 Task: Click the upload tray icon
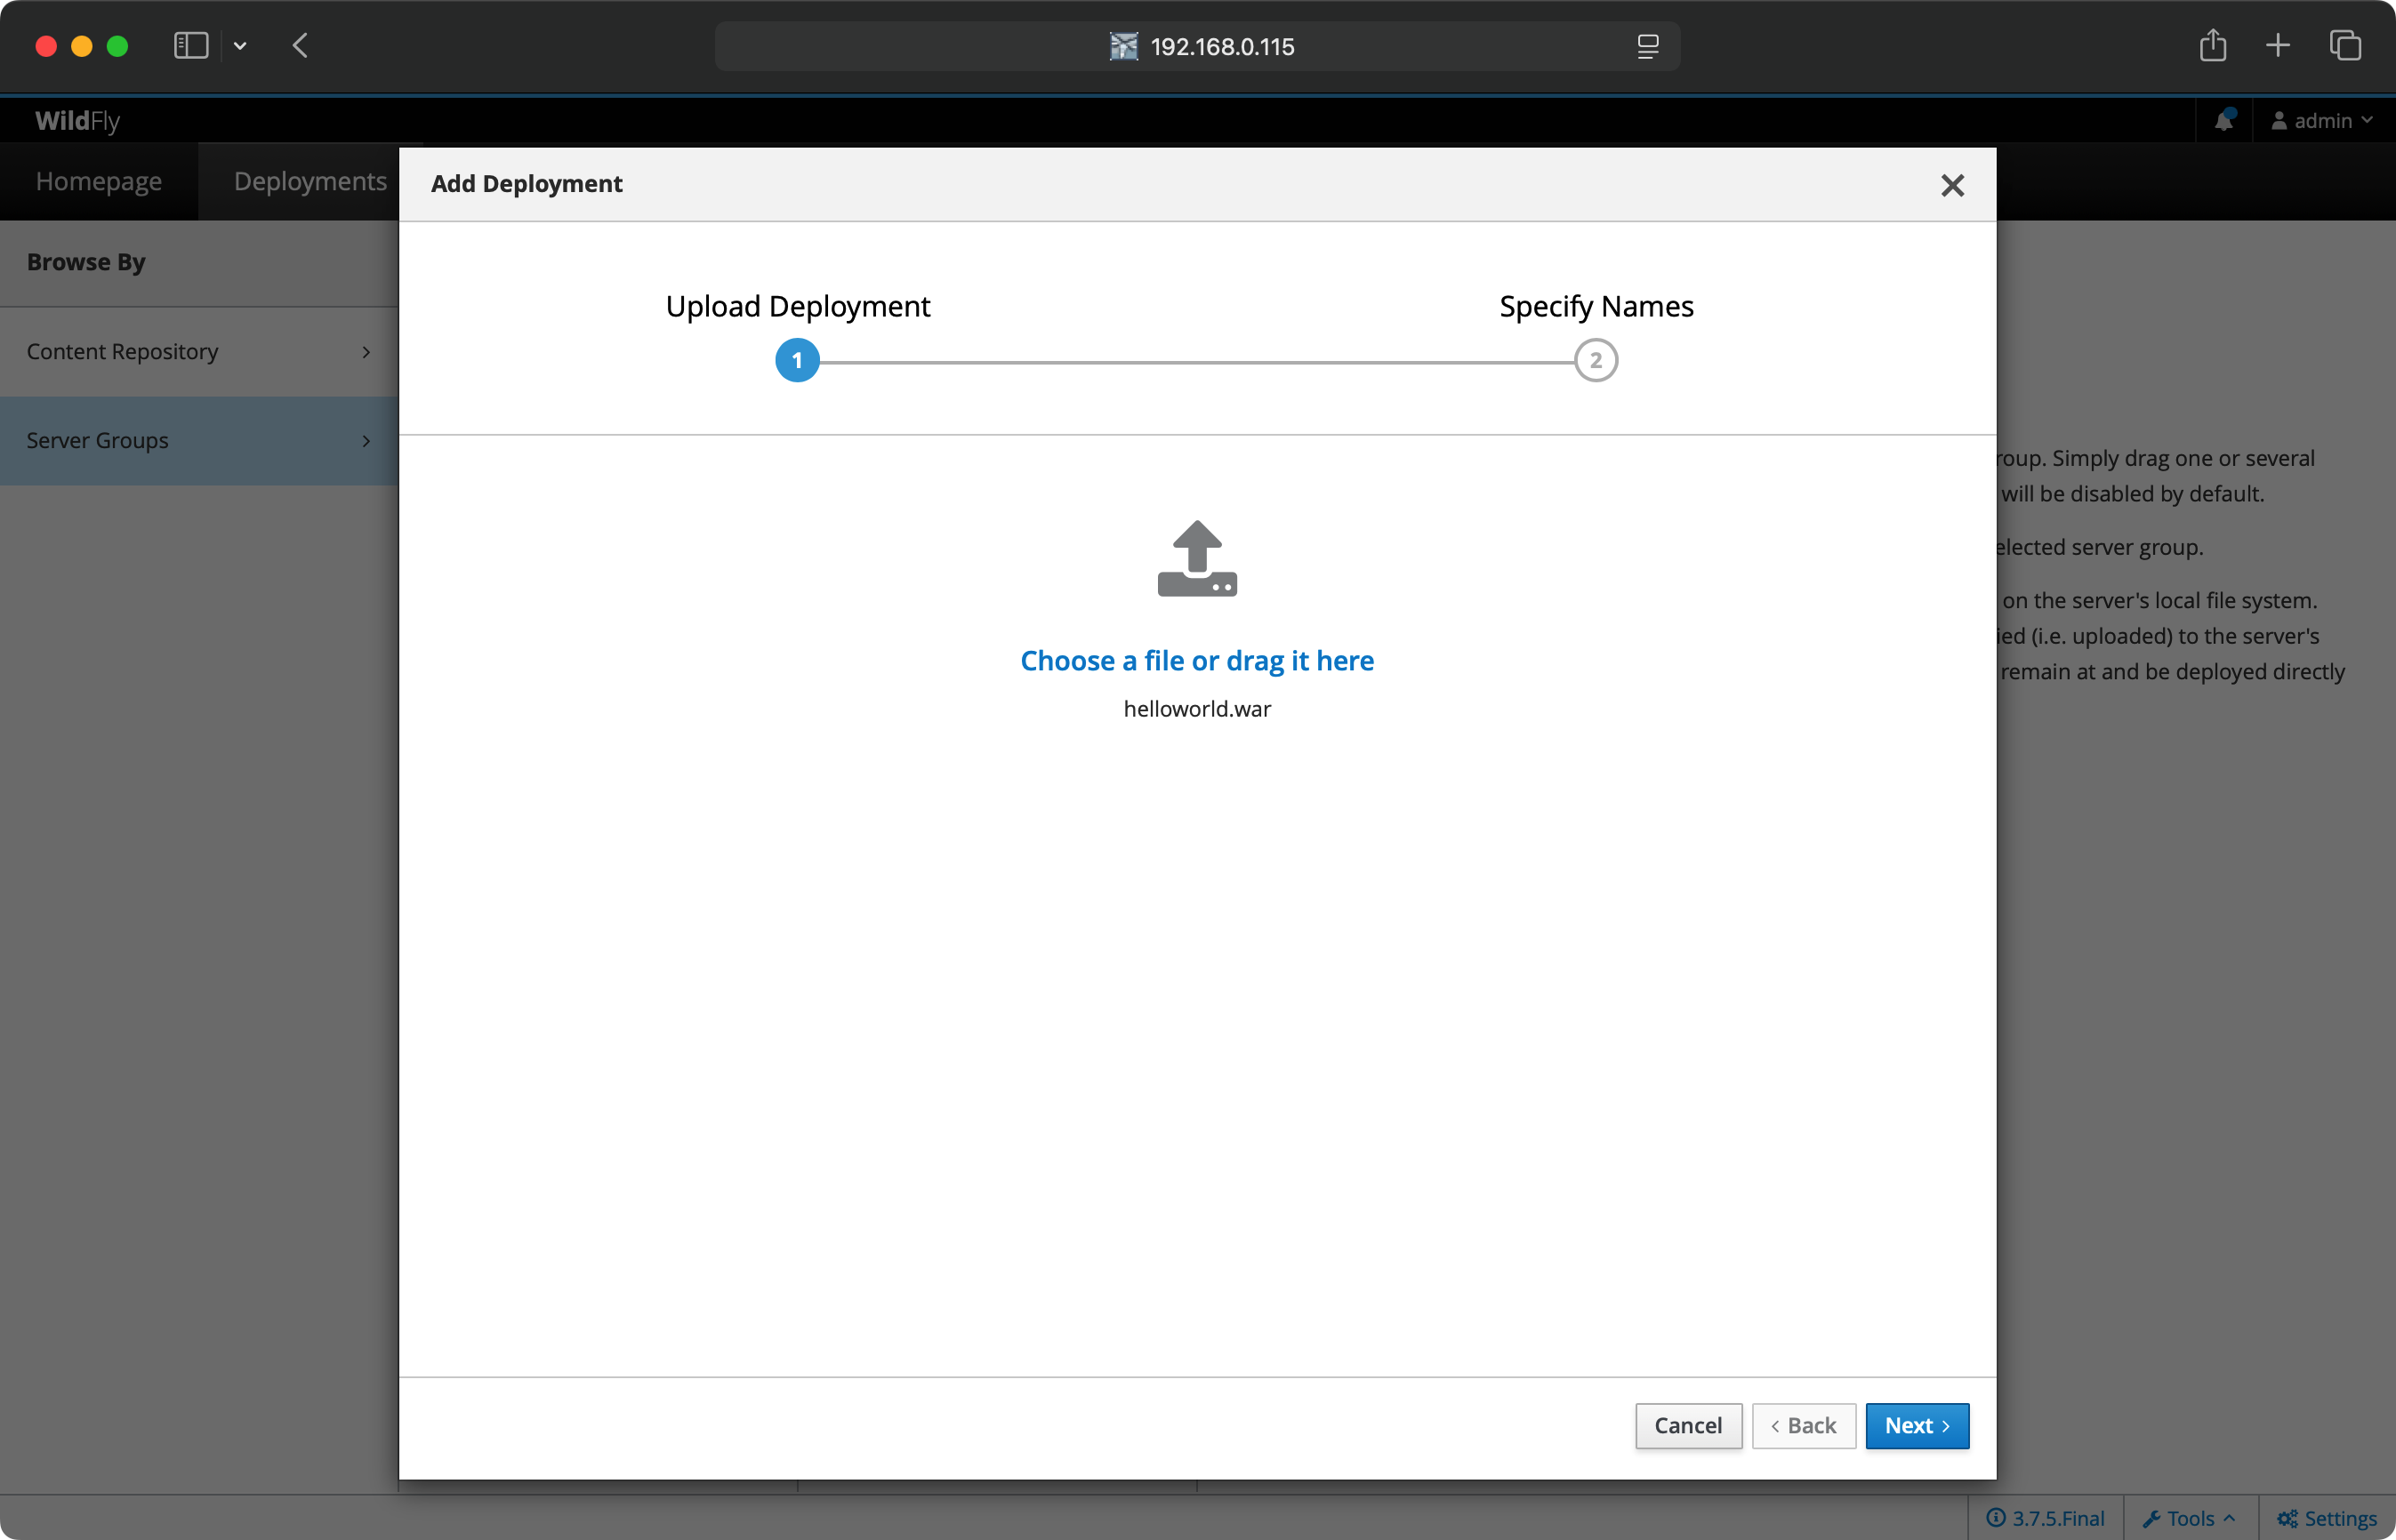tap(1197, 558)
